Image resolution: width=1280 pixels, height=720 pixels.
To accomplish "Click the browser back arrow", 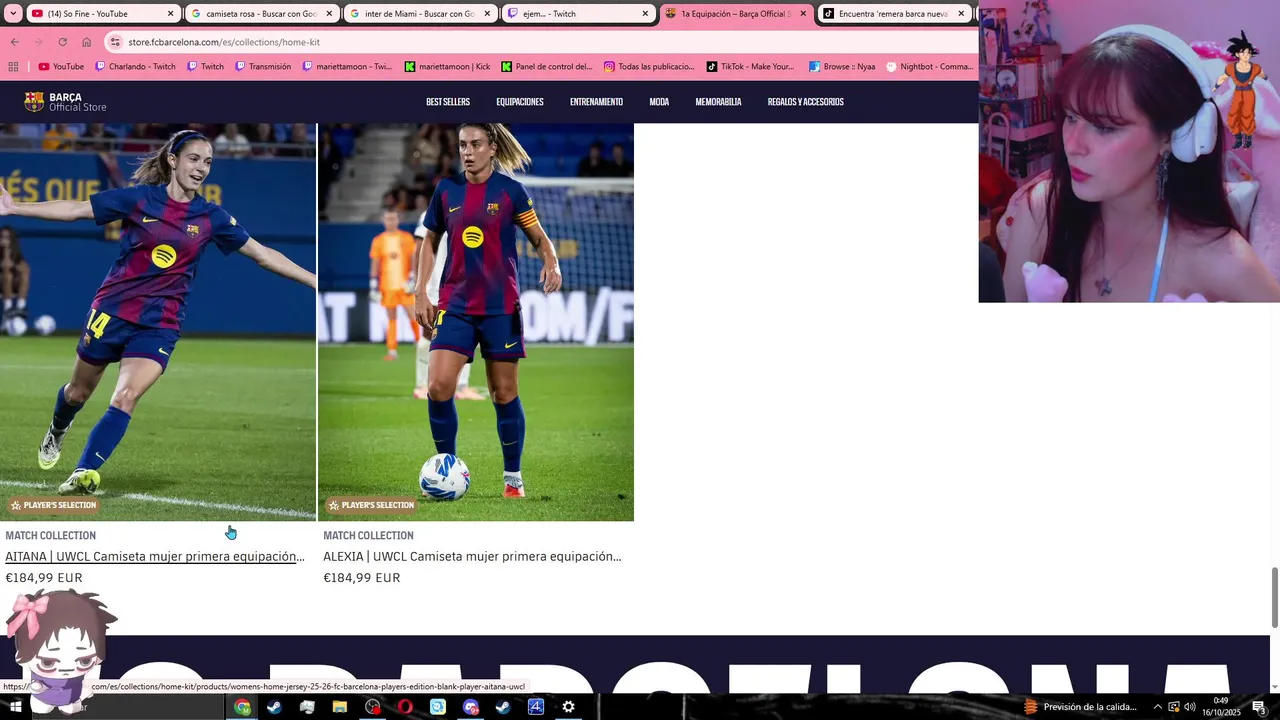I will point(14,42).
